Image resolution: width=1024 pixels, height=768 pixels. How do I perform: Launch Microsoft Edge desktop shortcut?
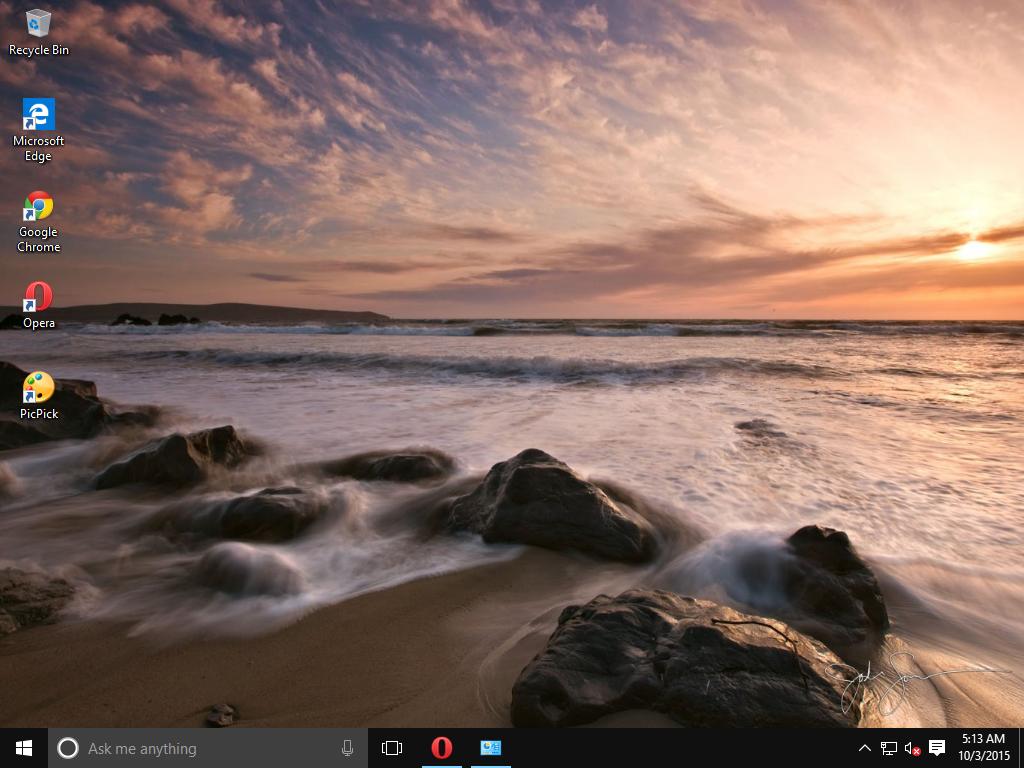38,113
